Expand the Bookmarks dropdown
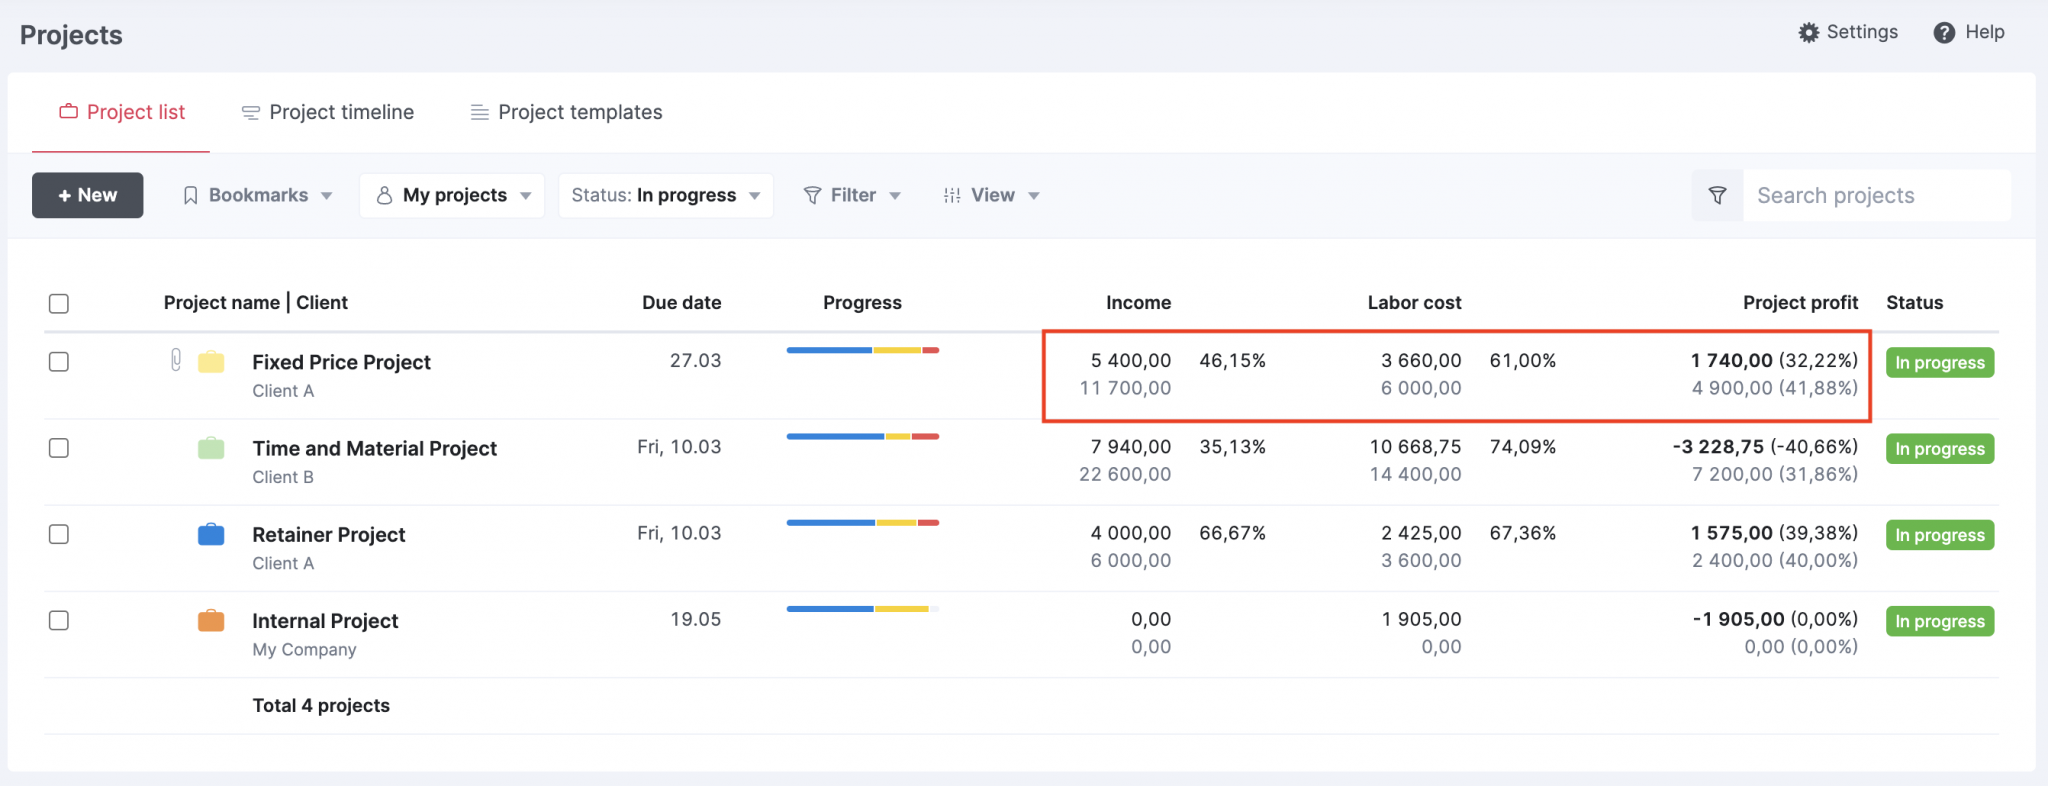The image size is (2048, 786). [x=257, y=196]
